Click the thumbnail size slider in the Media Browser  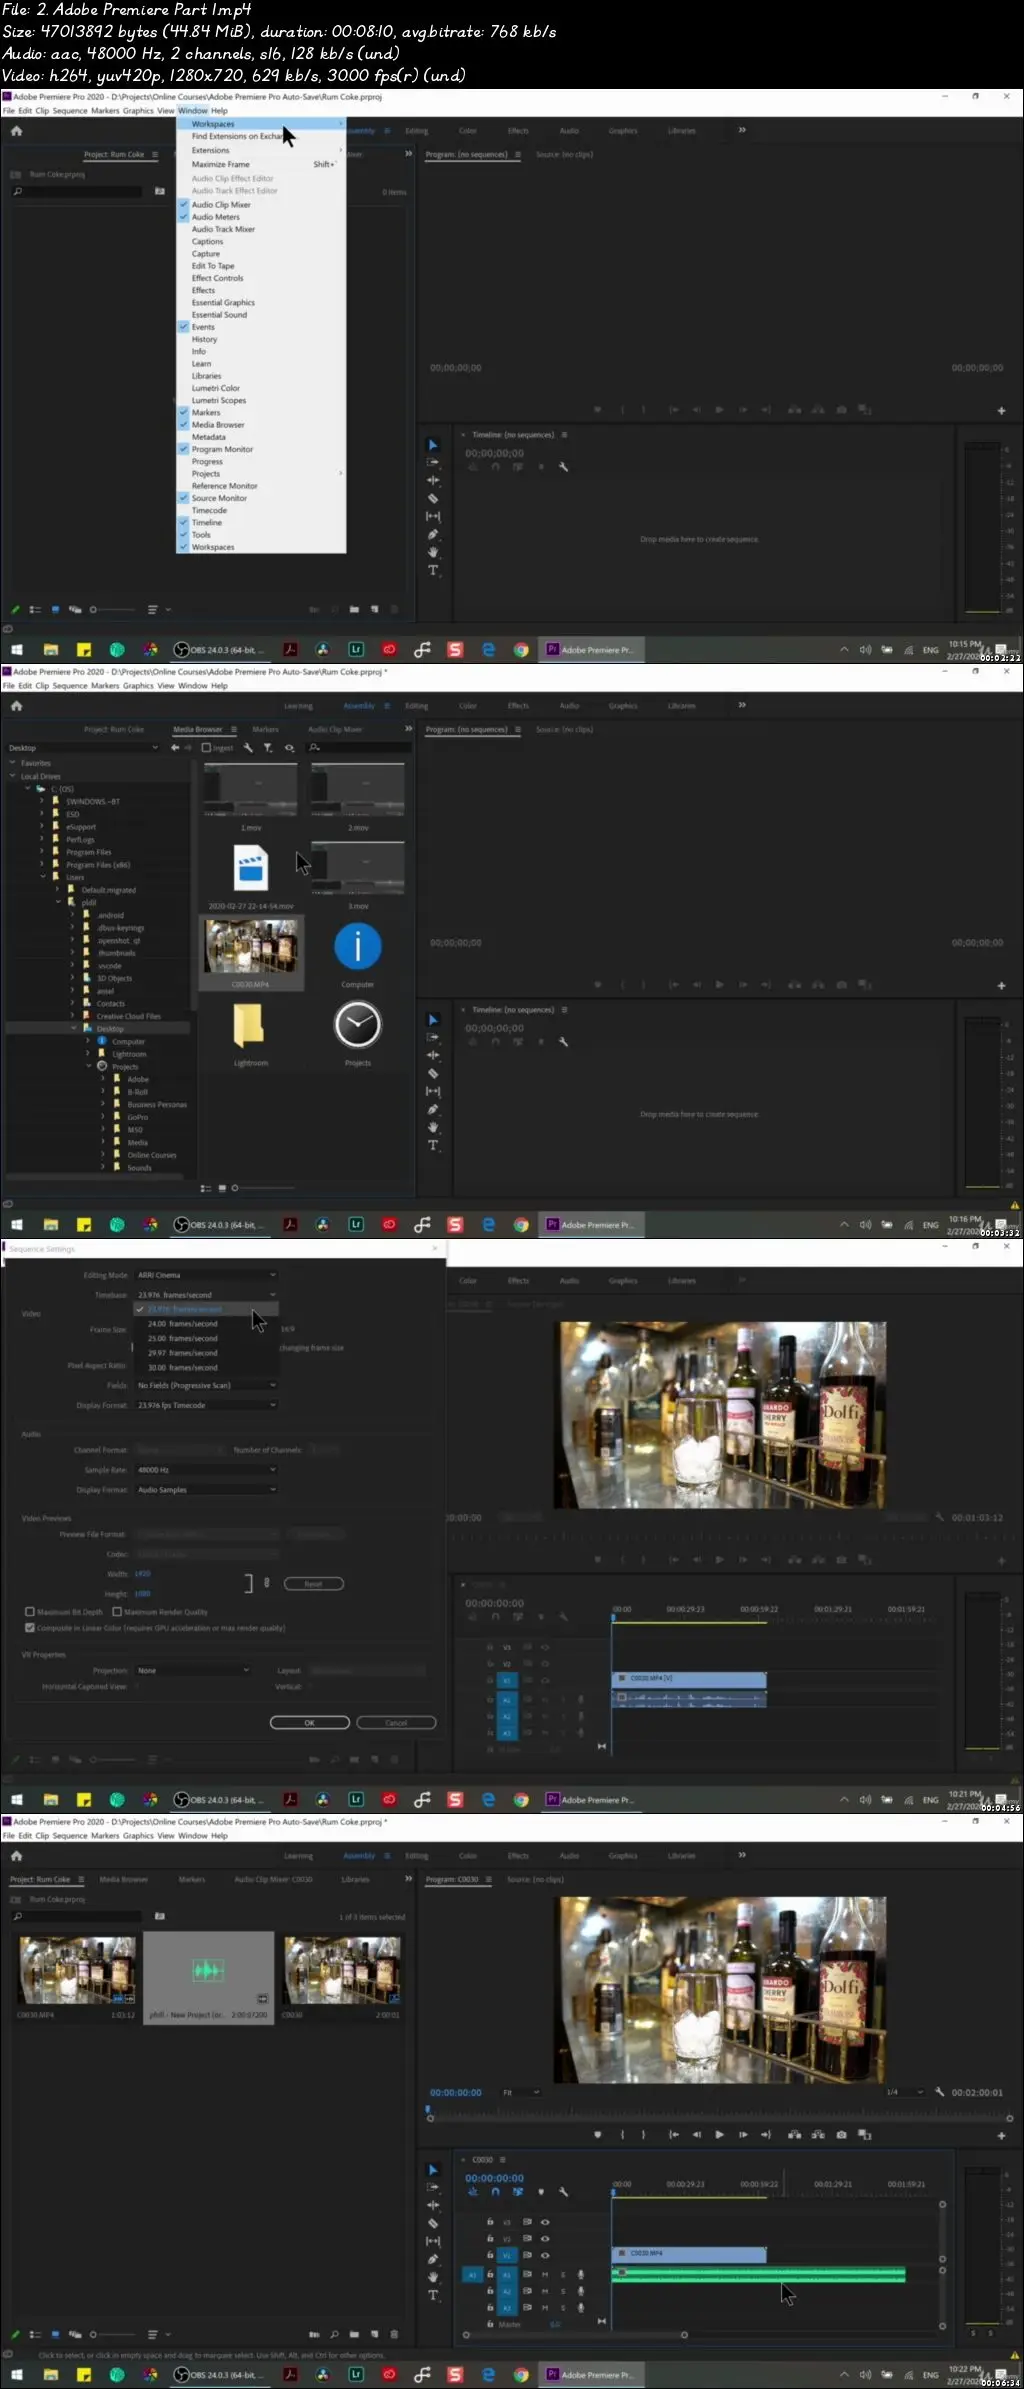coord(263,1188)
